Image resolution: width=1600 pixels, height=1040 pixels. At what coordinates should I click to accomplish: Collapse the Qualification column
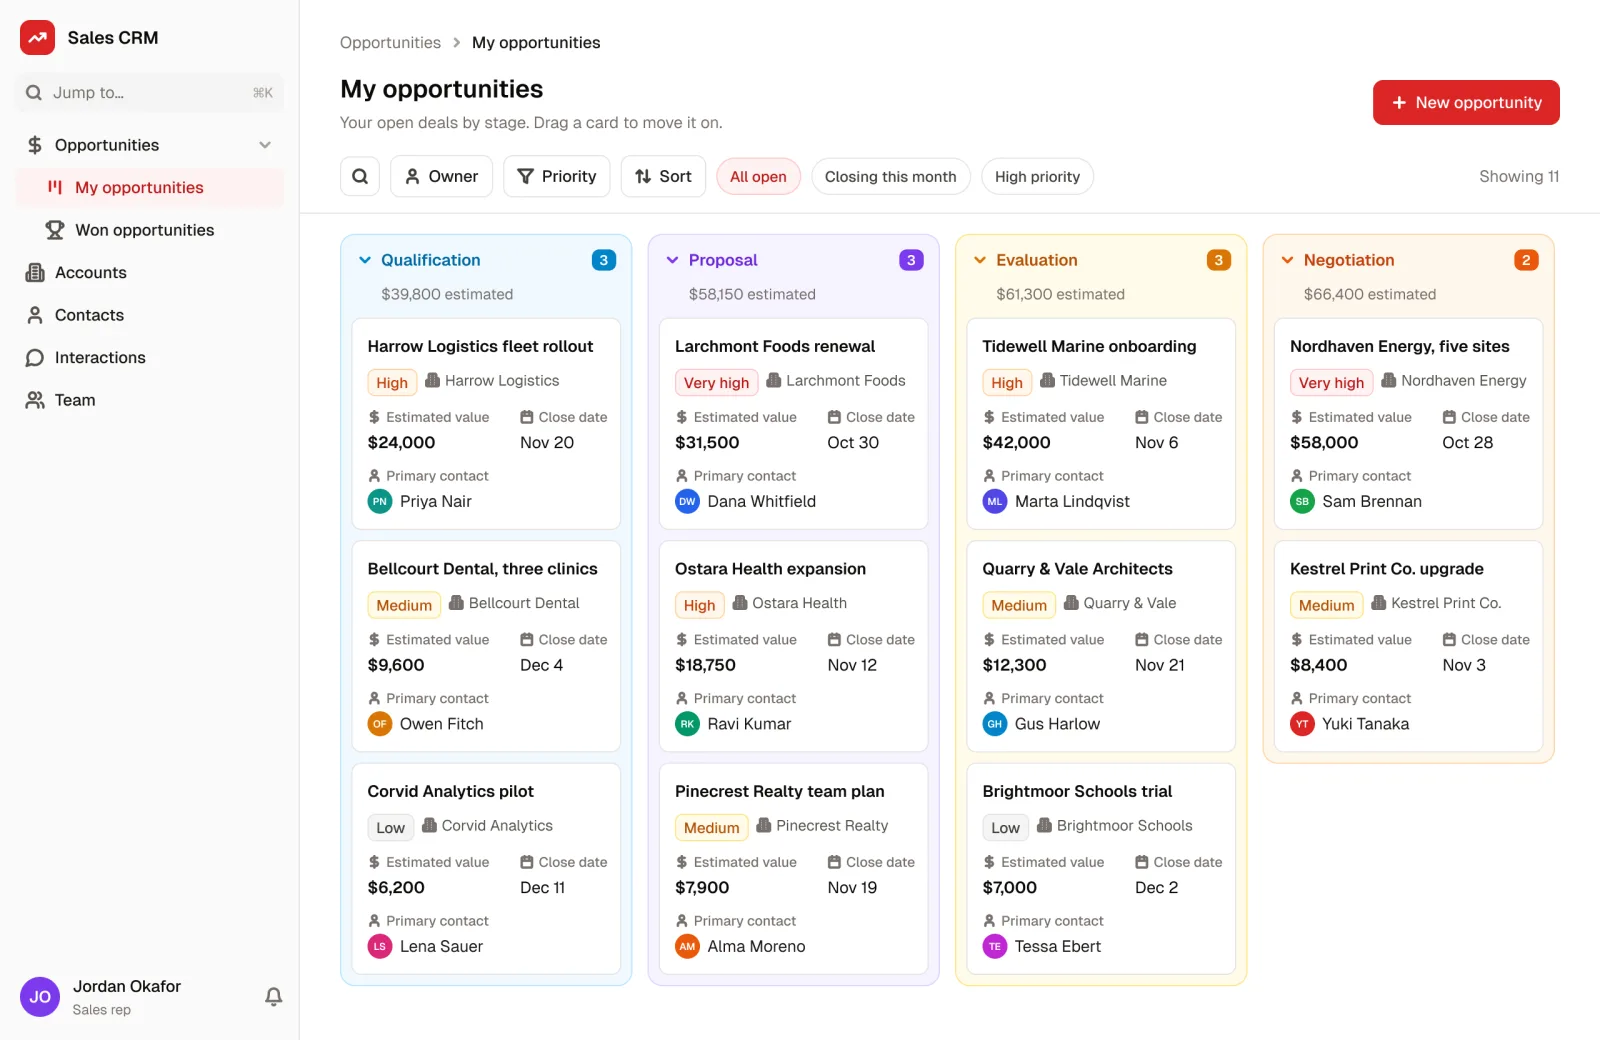365,260
